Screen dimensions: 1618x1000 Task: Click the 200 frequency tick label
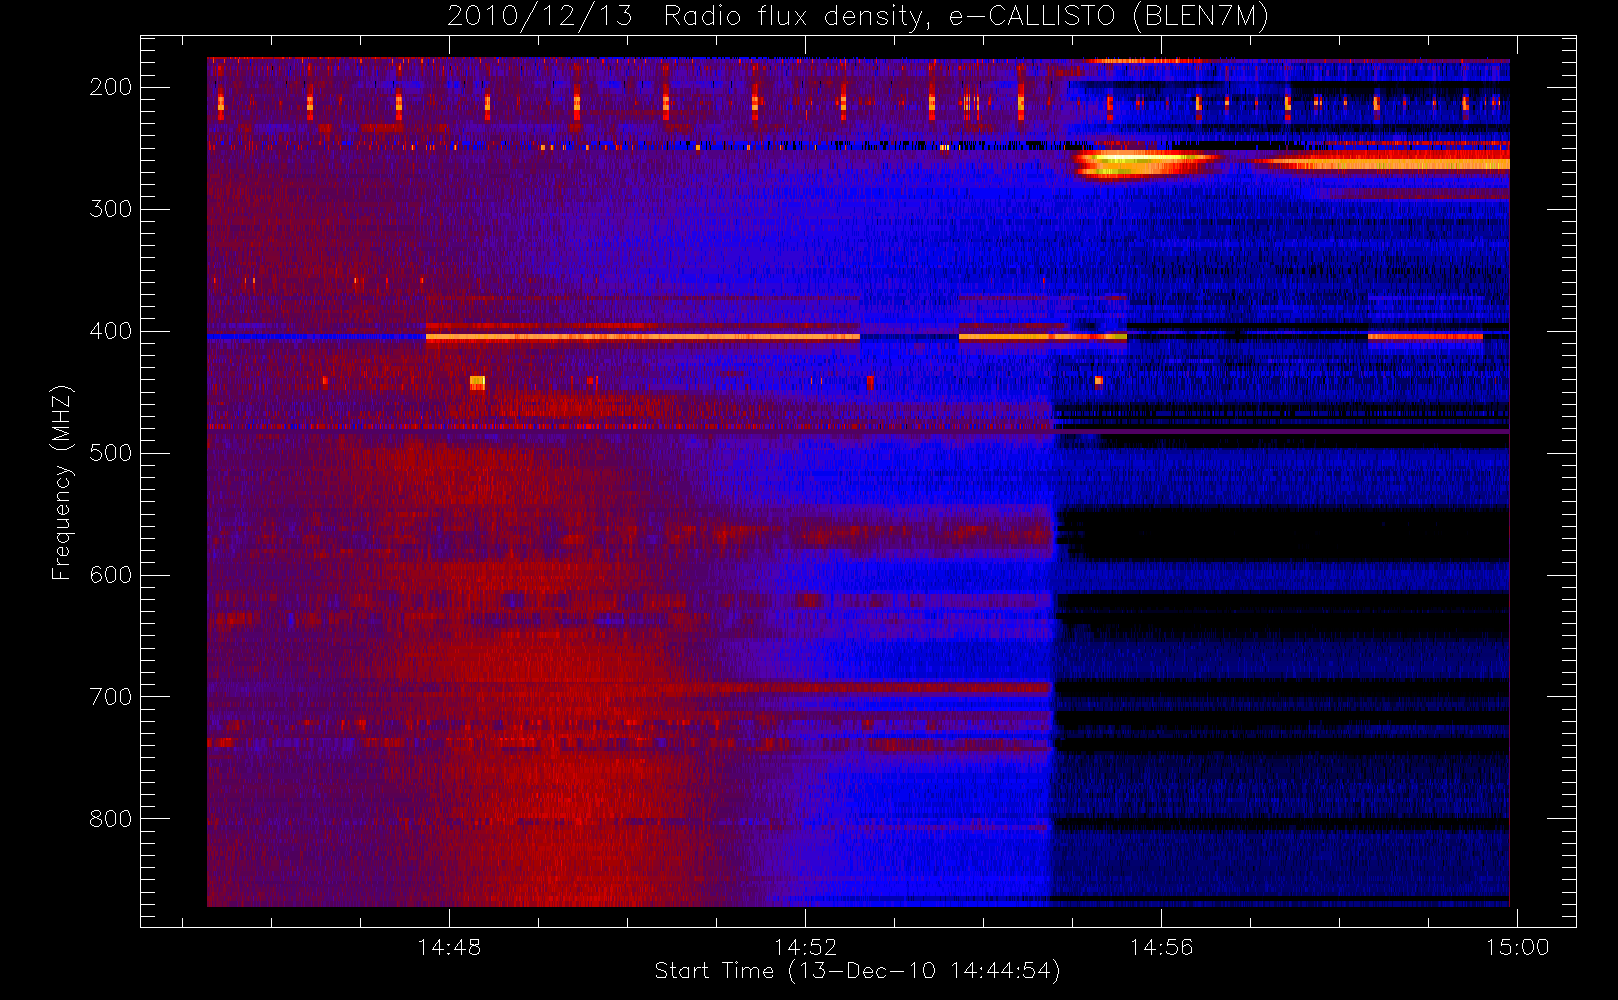(x=111, y=87)
